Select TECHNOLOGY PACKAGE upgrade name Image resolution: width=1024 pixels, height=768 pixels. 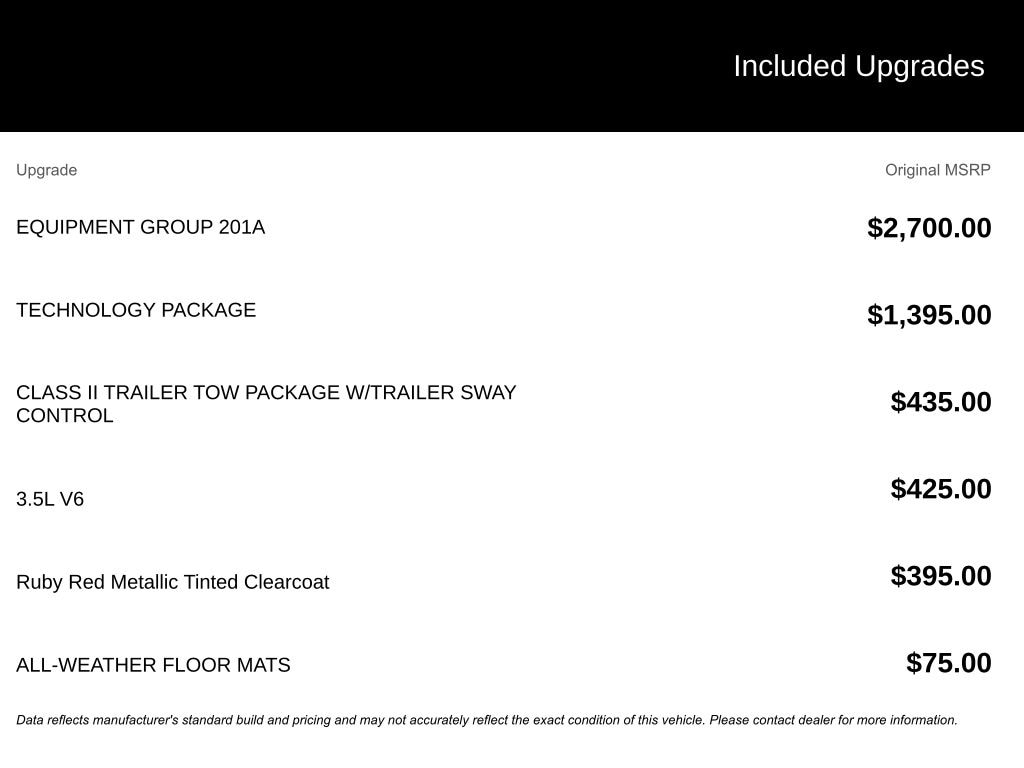[136, 310]
